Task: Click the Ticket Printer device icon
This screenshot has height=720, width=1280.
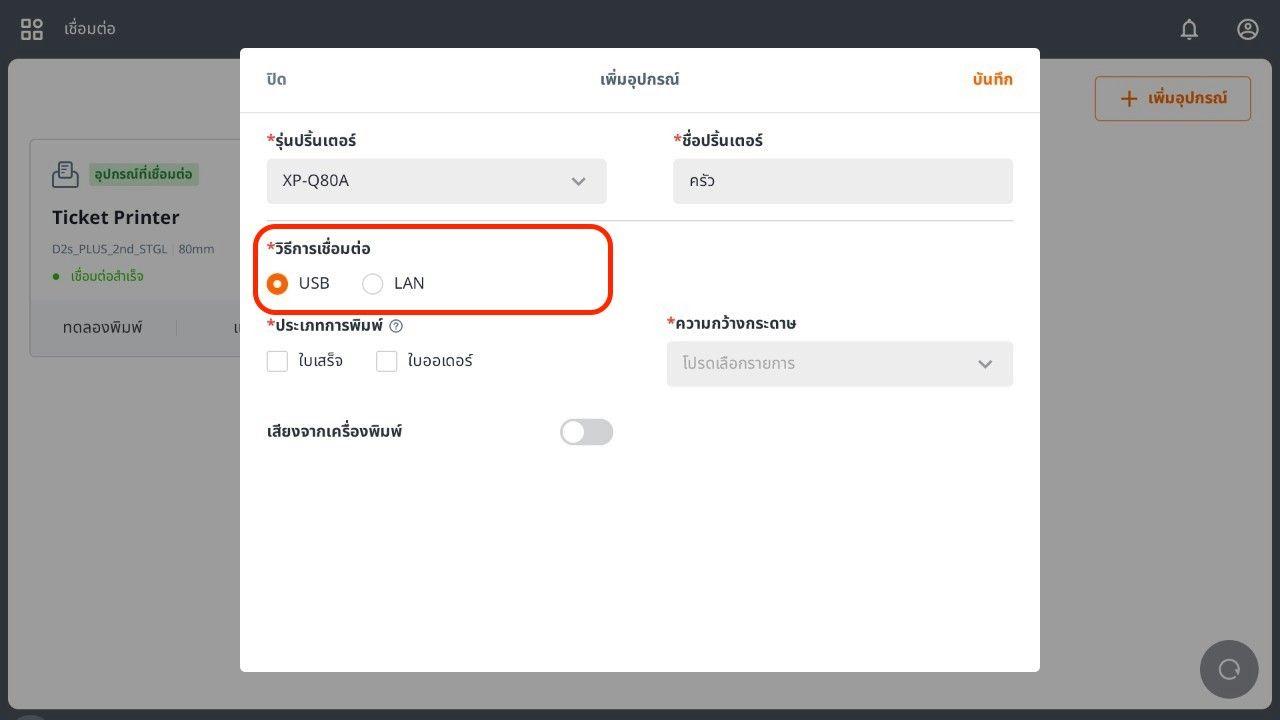Action: coord(65,174)
